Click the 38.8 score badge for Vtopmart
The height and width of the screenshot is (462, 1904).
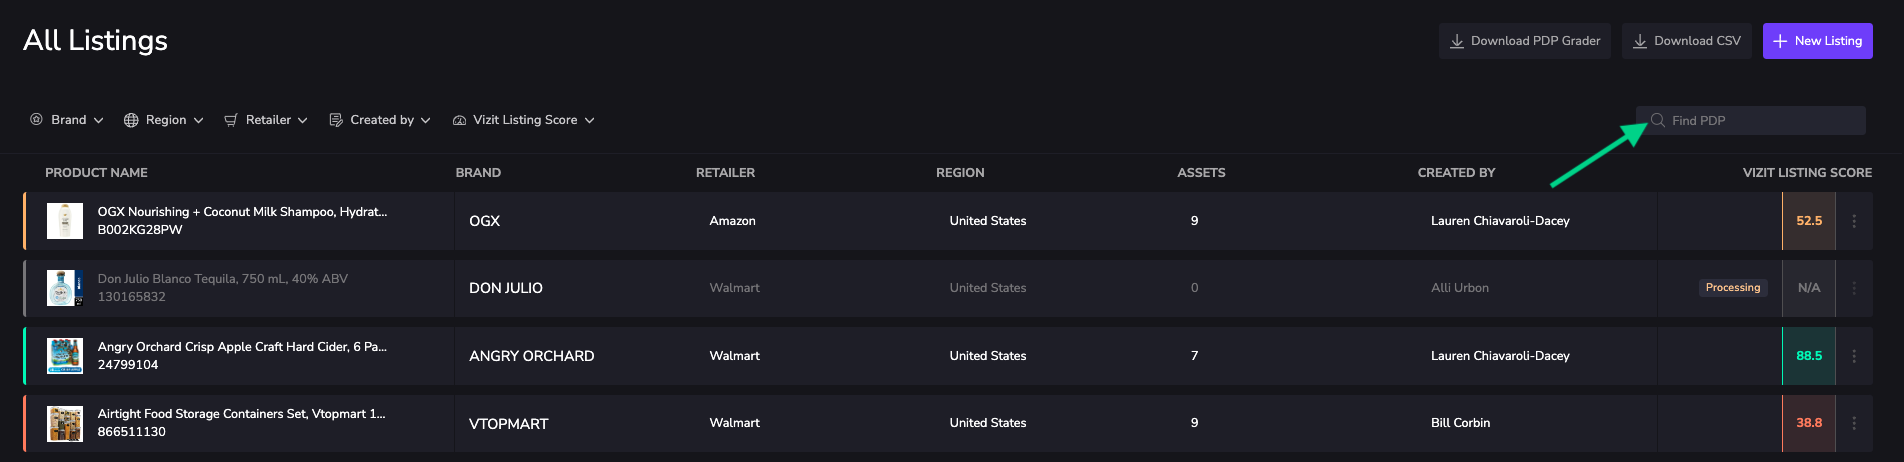click(1808, 423)
